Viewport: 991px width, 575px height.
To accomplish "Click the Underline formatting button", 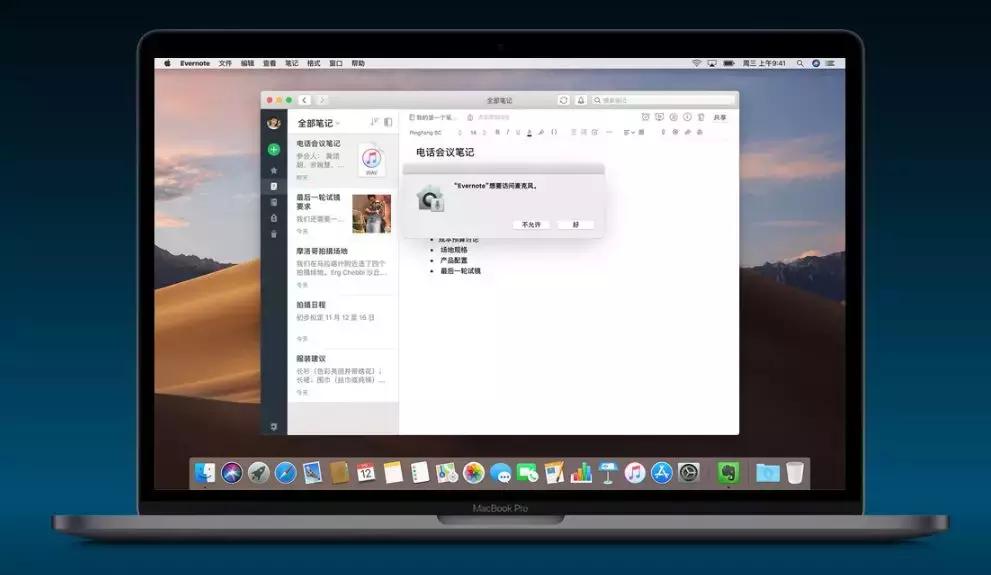I will (x=518, y=132).
